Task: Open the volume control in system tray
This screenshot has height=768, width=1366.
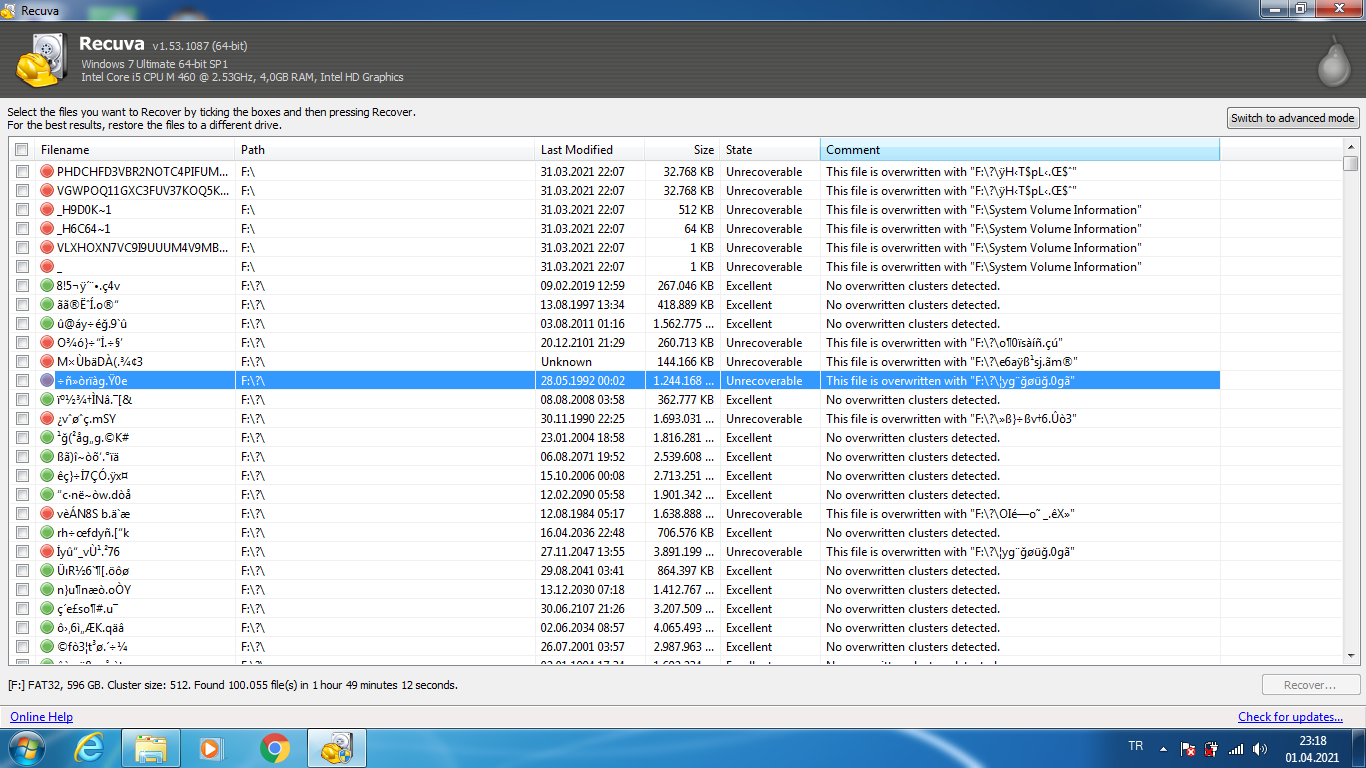Action: click(1260, 748)
